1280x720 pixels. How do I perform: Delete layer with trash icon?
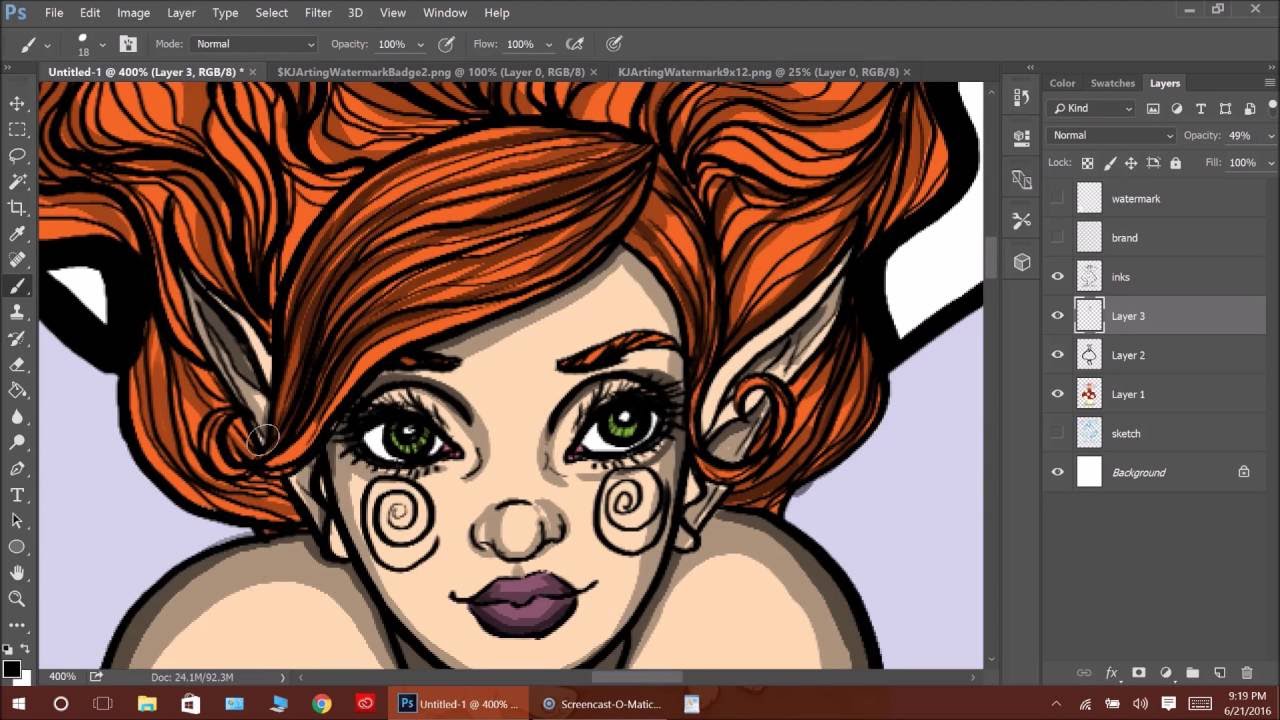(x=1246, y=673)
